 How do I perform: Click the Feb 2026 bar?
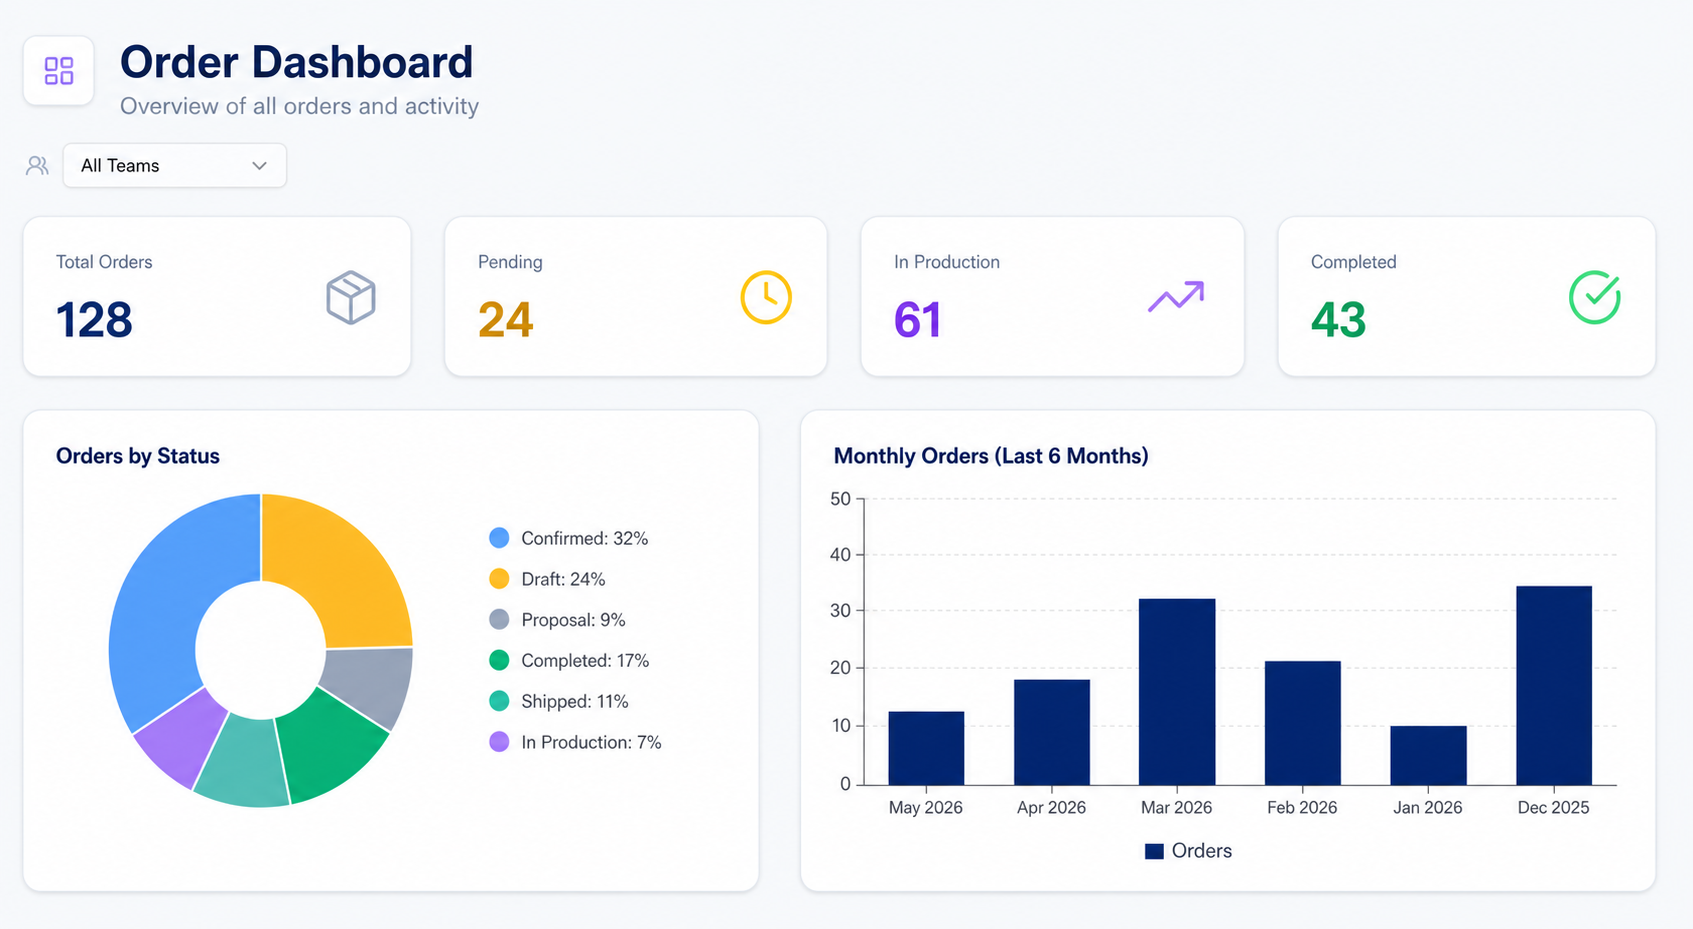(1303, 723)
